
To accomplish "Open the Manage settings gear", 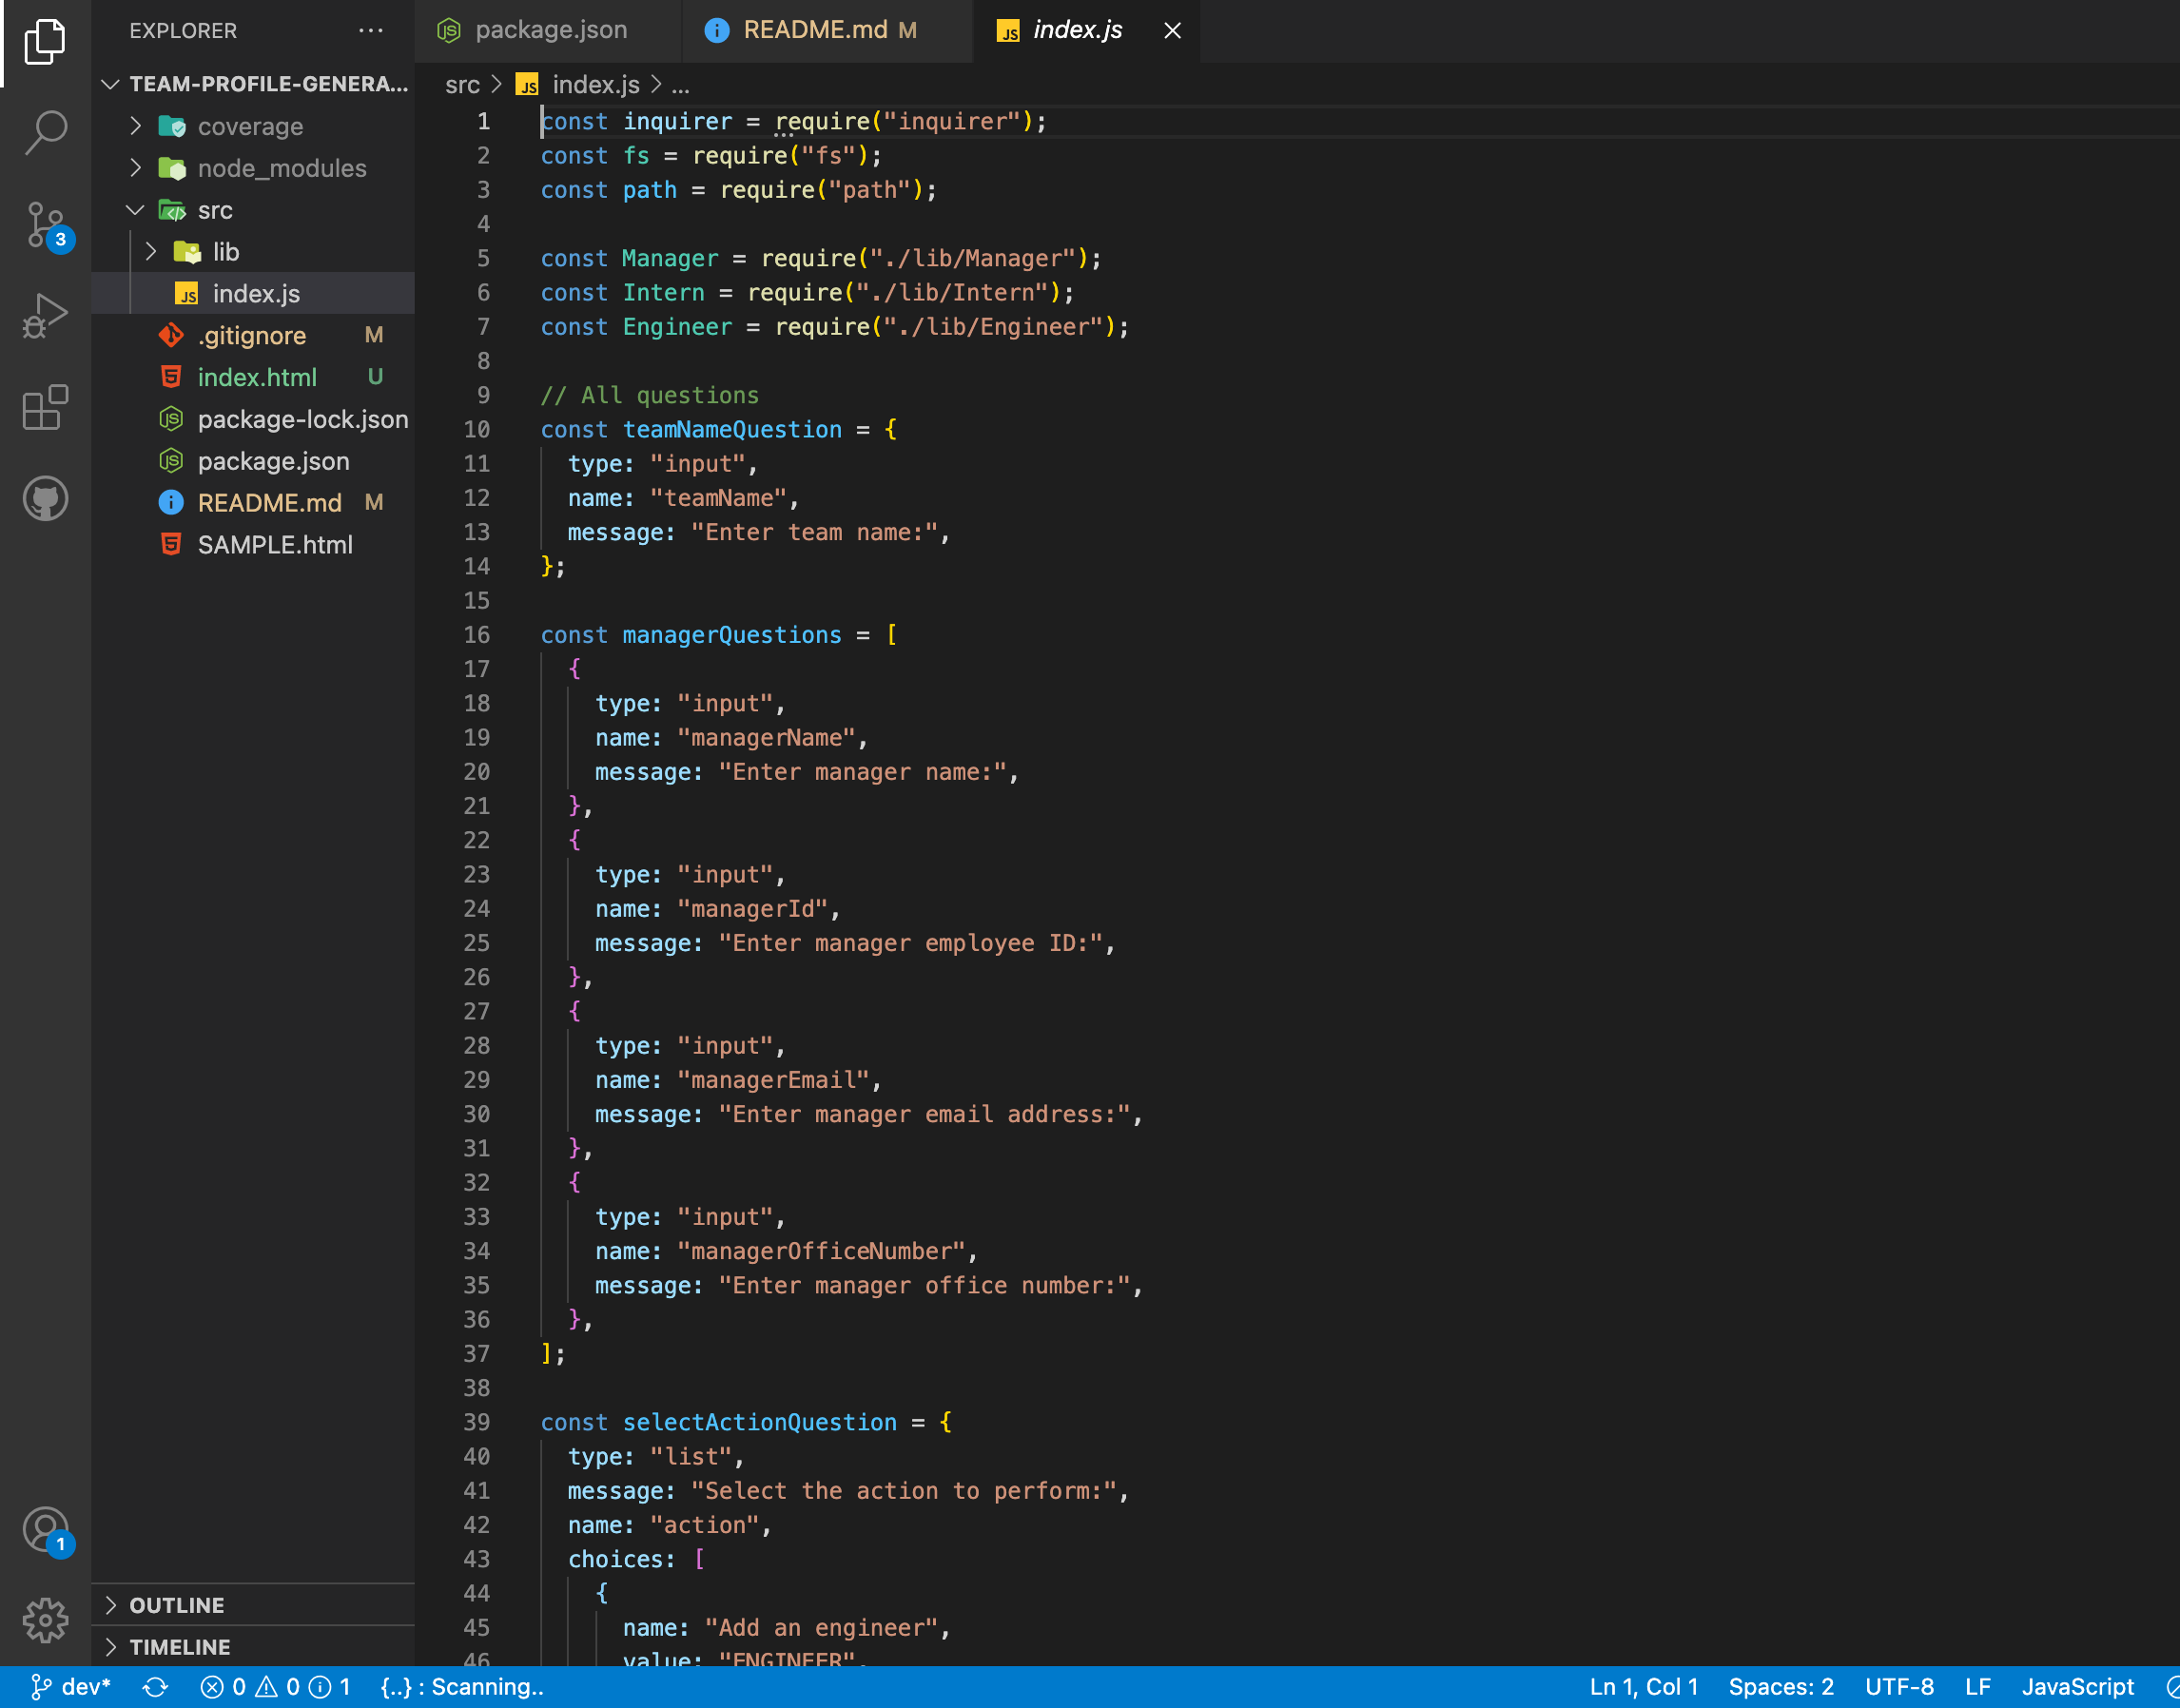I will [45, 1620].
